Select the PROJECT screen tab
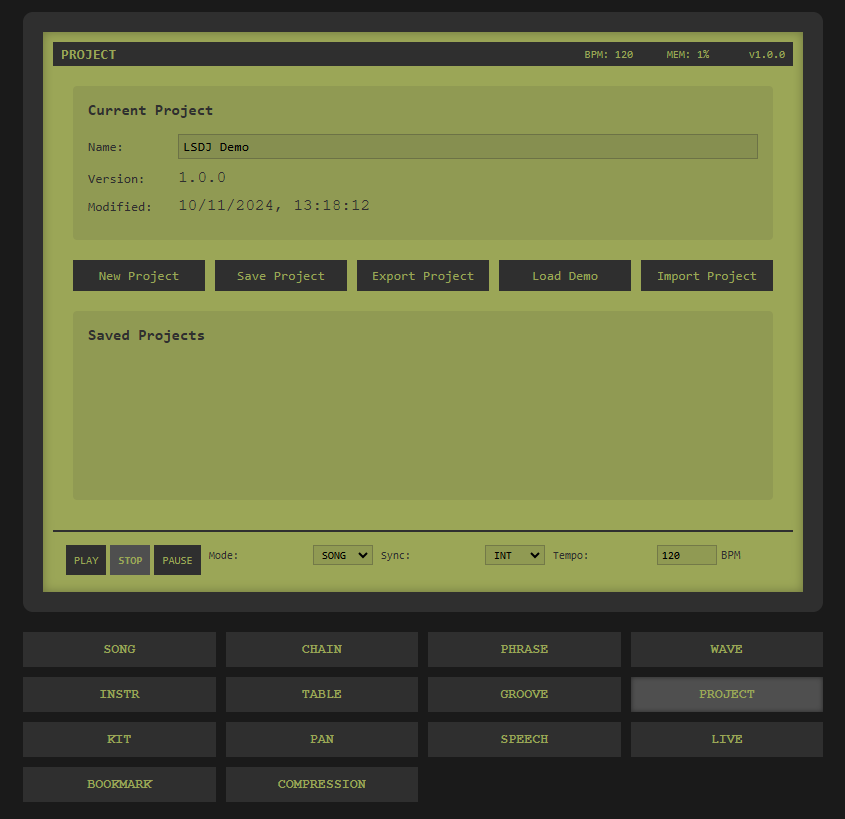 (x=726, y=694)
